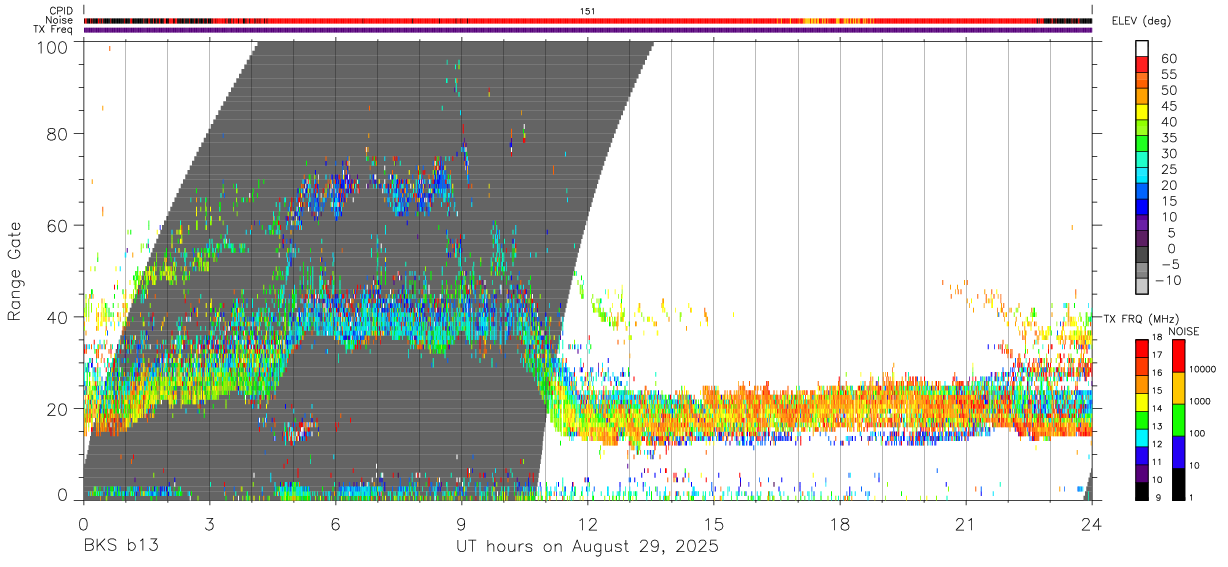Pick blue segment of NOISE scale

pos(1178,452)
